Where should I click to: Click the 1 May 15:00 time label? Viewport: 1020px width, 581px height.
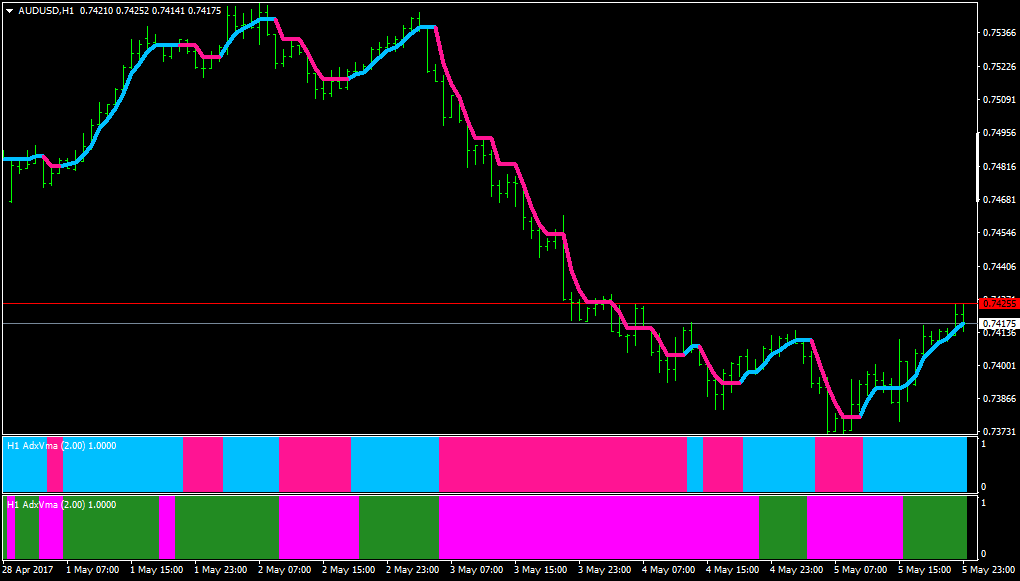point(156,569)
